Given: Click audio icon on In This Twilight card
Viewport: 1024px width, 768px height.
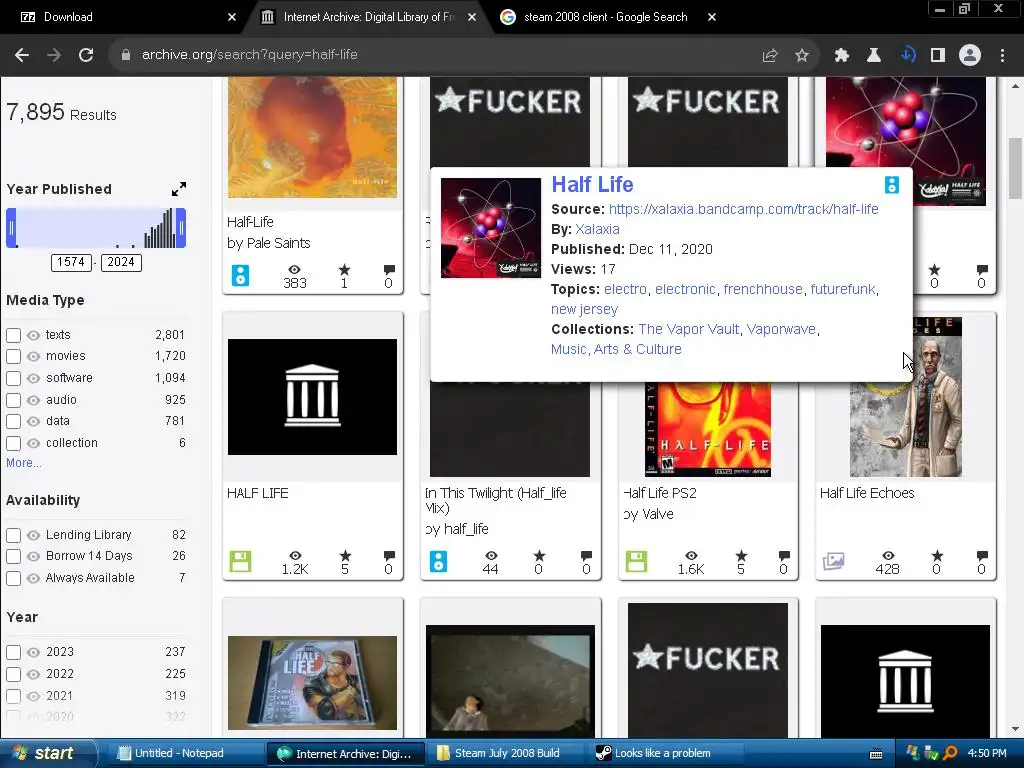Looking at the screenshot, I should pyautogui.click(x=438, y=562).
